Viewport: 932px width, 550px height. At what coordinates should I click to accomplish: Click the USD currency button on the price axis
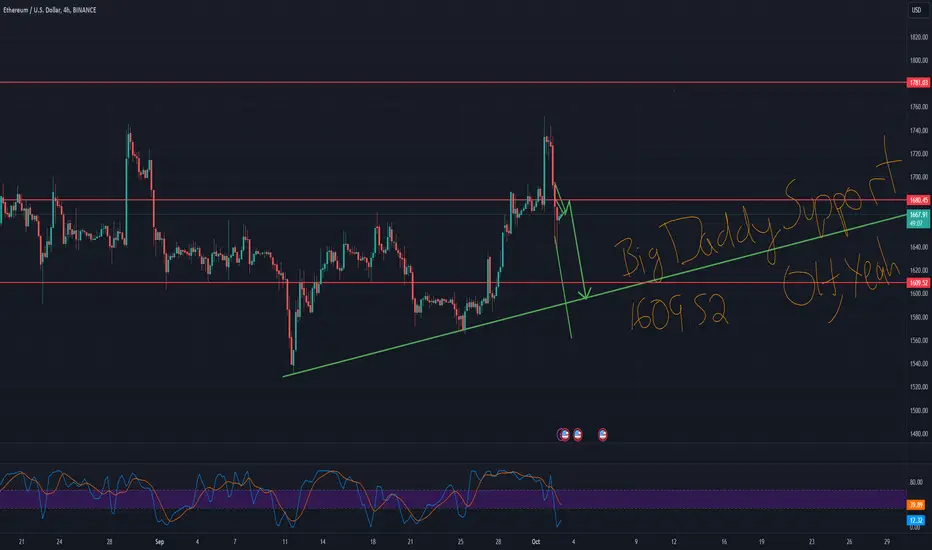(x=916, y=10)
